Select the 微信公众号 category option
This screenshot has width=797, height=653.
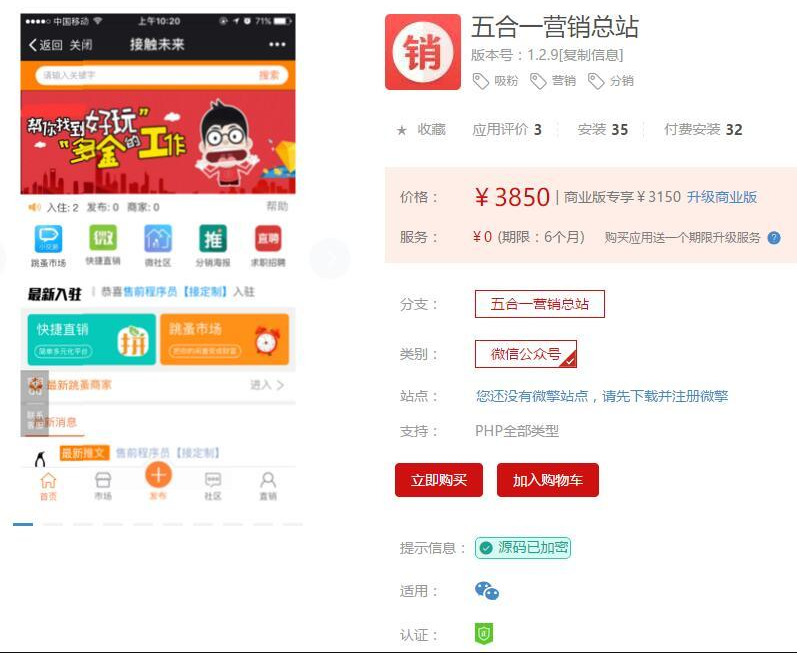click(x=526, y=354)
